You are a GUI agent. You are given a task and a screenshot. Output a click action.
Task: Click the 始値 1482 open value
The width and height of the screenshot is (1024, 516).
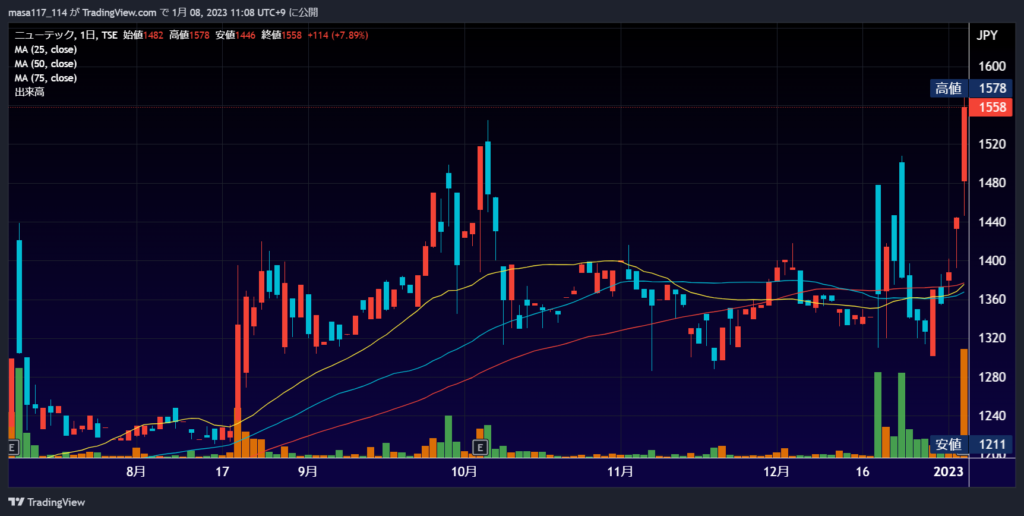point(142,35)
